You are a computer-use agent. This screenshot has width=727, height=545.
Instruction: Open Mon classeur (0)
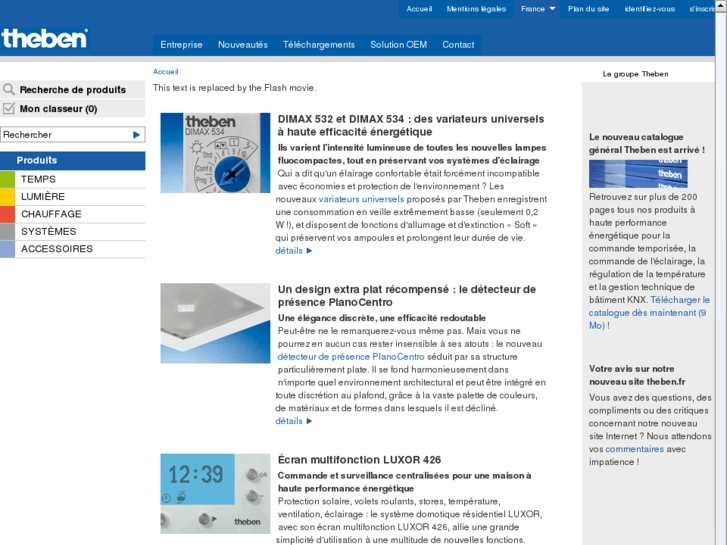tap(58, 109)
